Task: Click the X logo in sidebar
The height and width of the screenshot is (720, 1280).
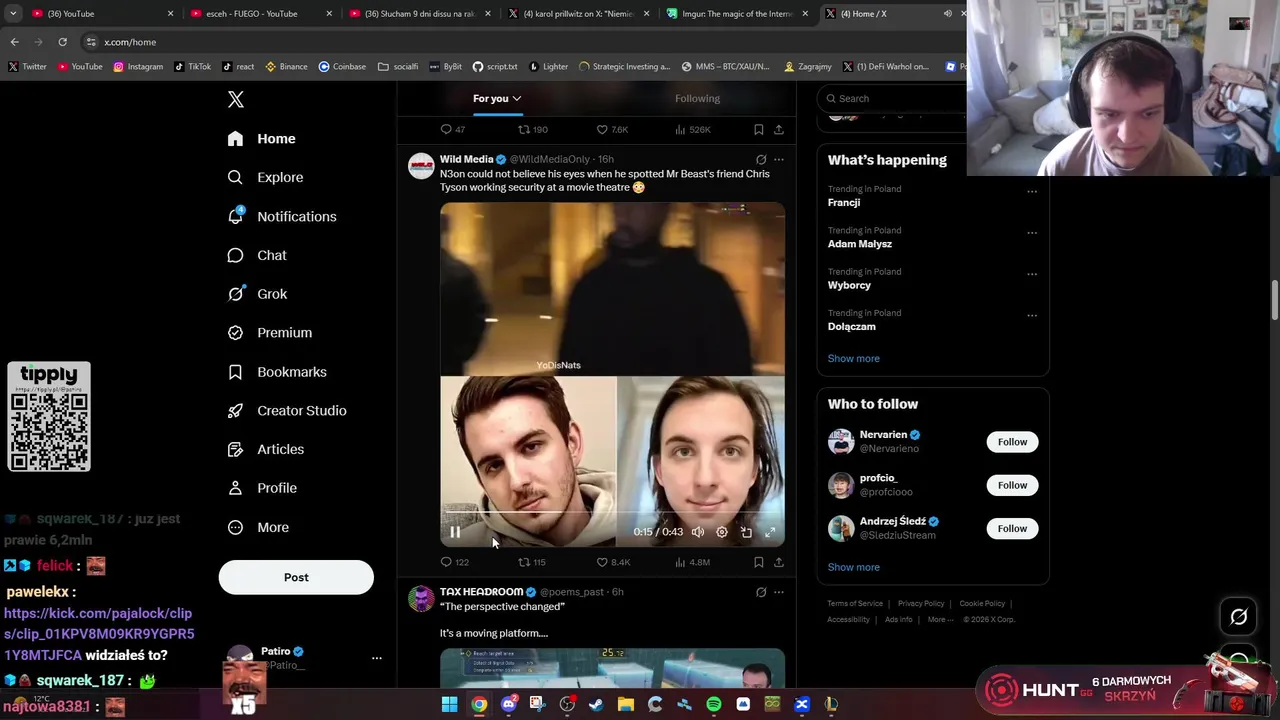Action: [236, 99]
